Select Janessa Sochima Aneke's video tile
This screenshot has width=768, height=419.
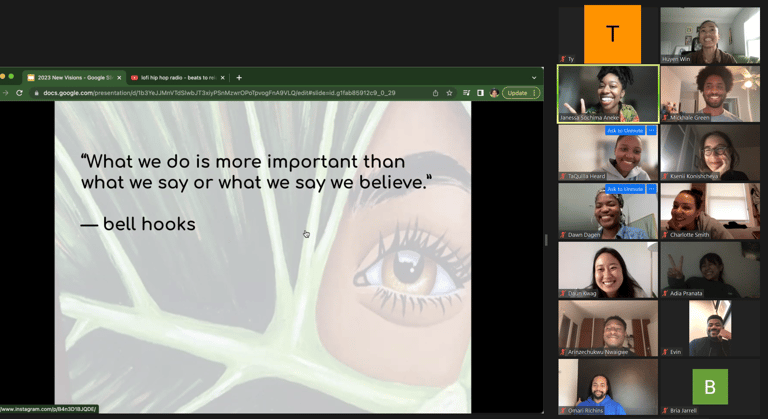coord(608,94)
